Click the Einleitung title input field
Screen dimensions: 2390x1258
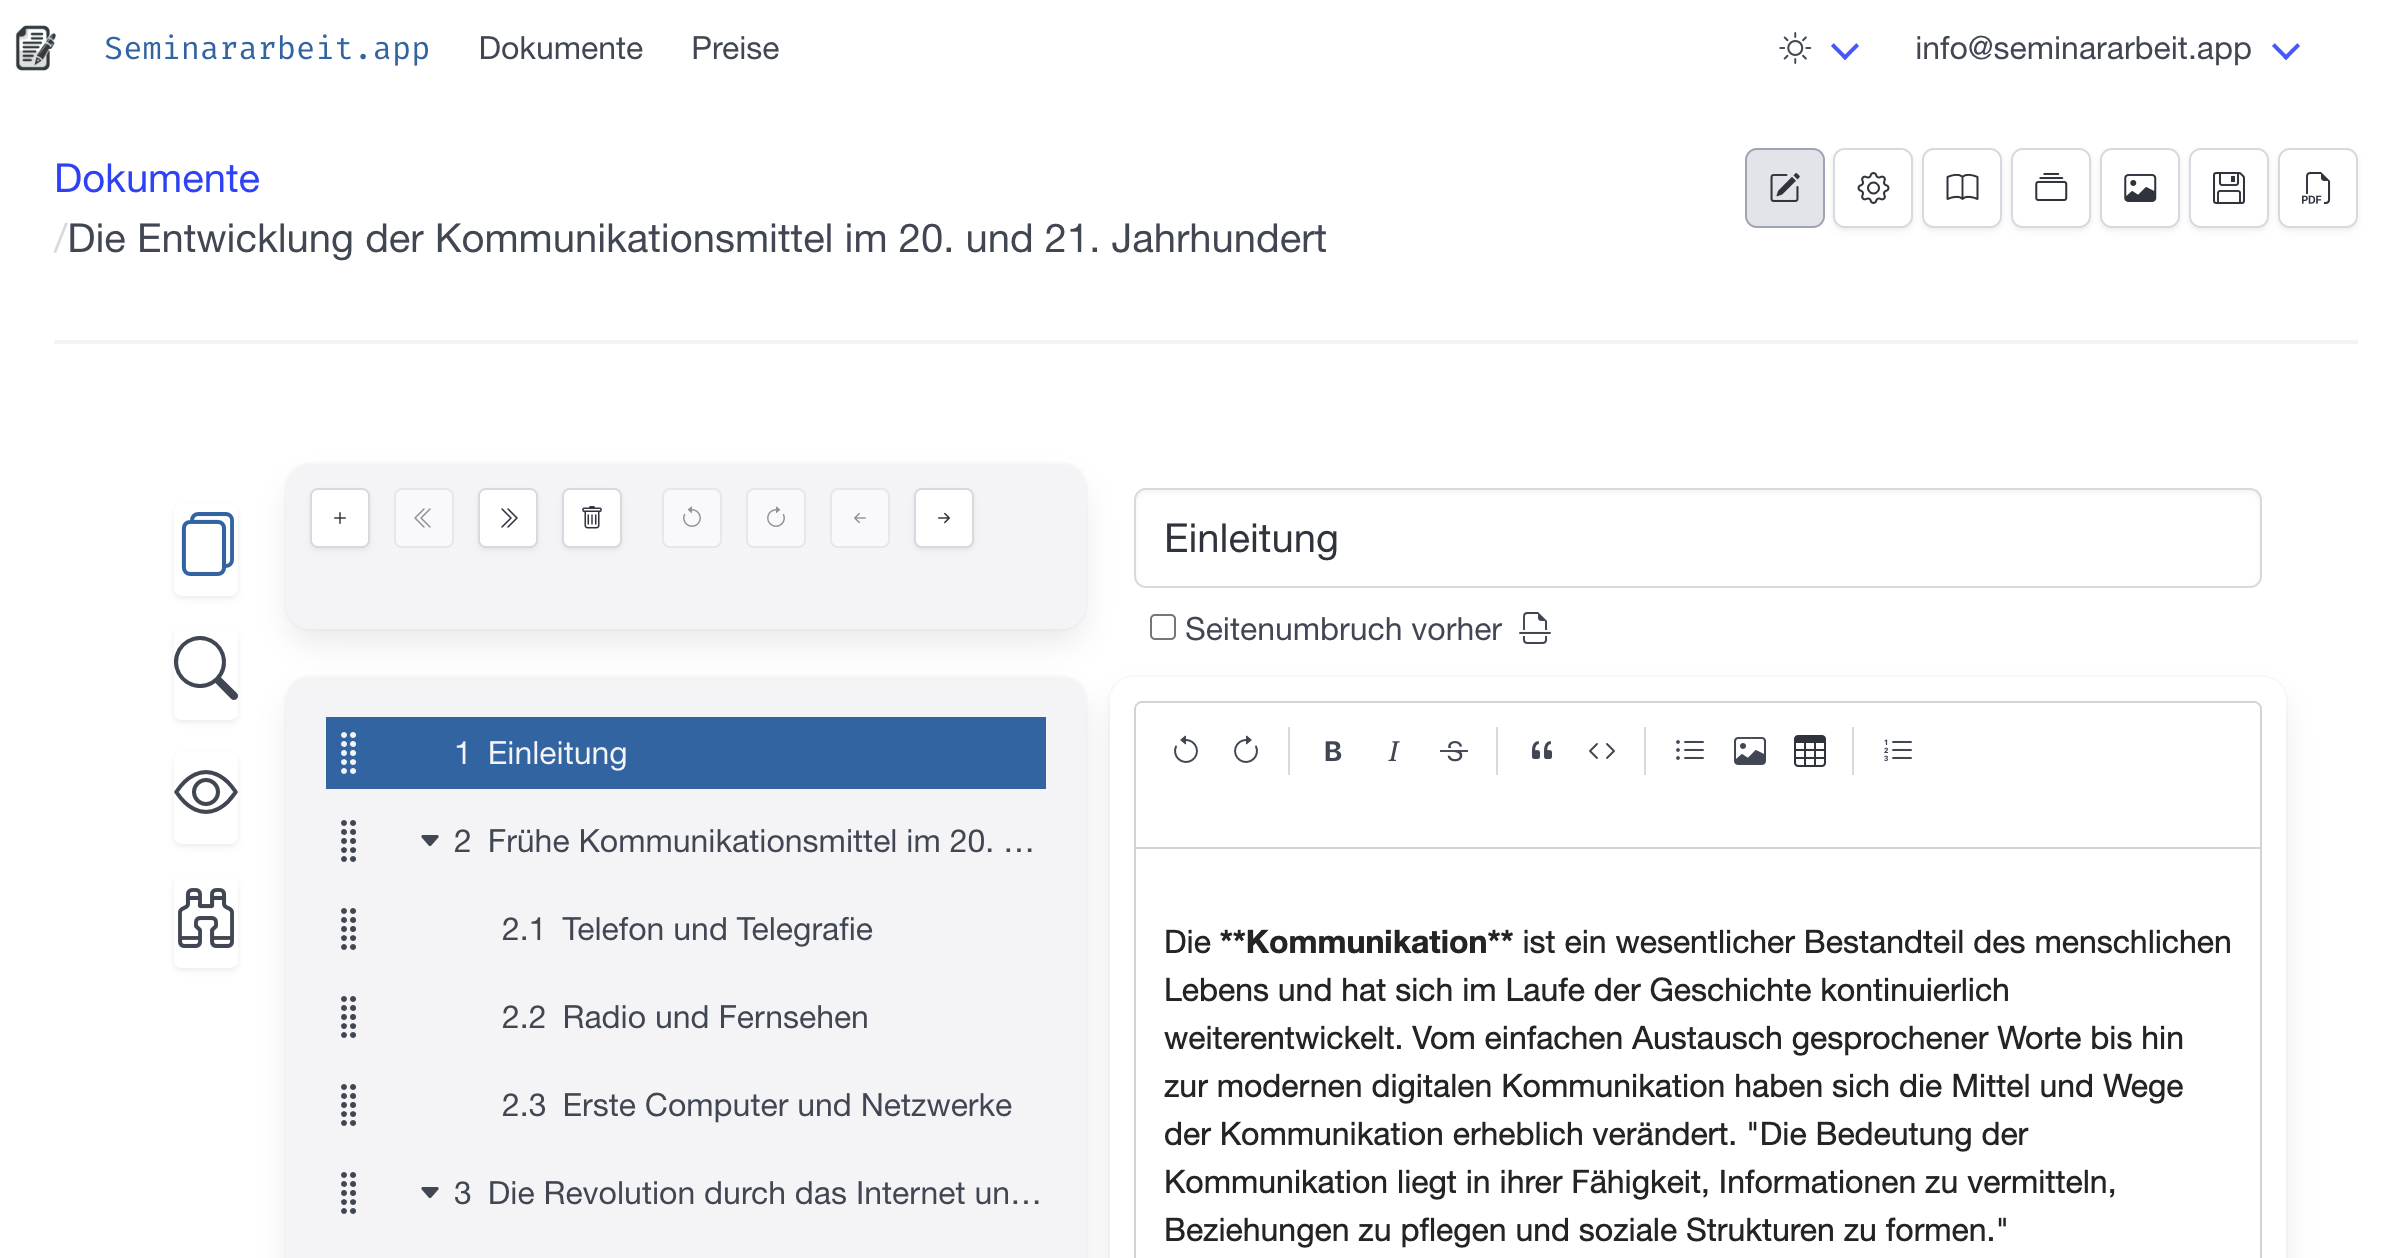(1697, 538)
